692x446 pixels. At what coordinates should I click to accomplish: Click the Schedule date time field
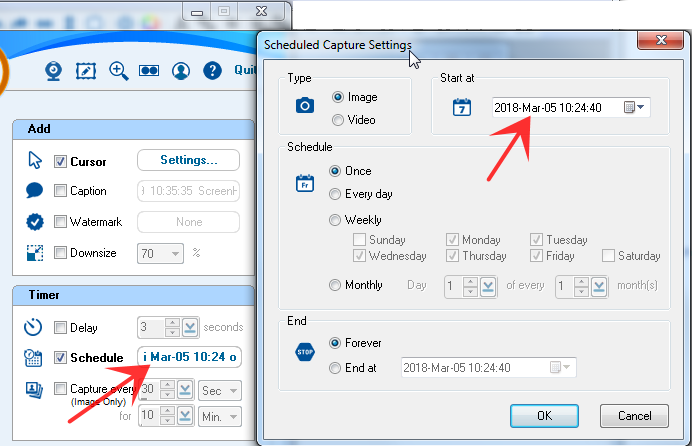[188, 357]
